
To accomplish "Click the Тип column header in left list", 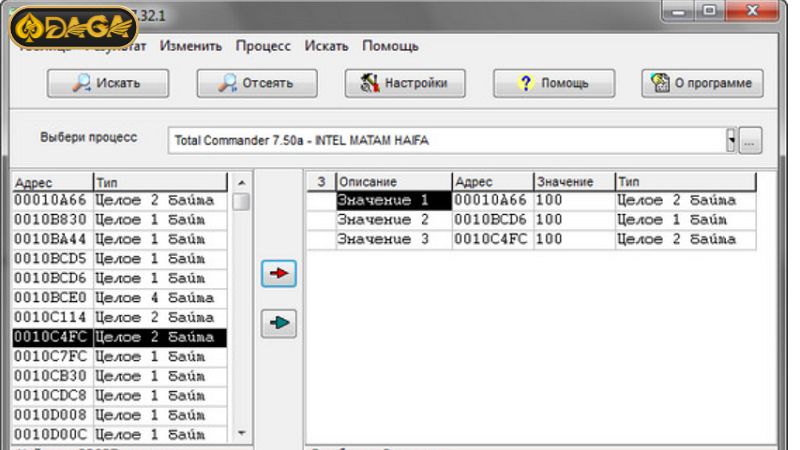I will coord(160,182).
